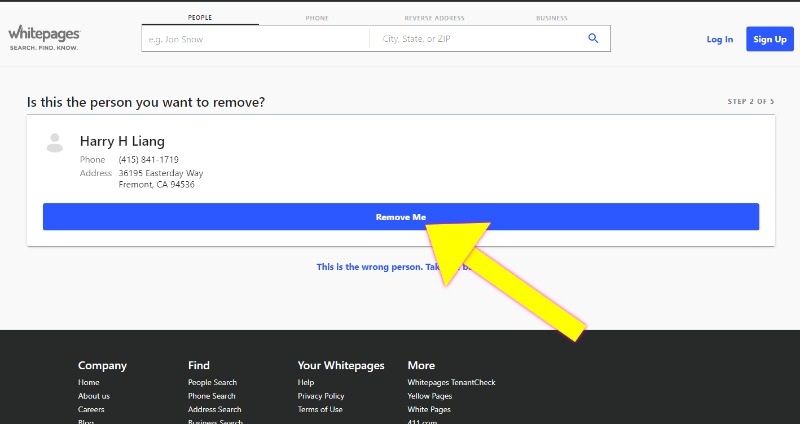The image size is (800, 424).
Task: Click the Step 2 of 5 indicator
Action: [751, 102]
